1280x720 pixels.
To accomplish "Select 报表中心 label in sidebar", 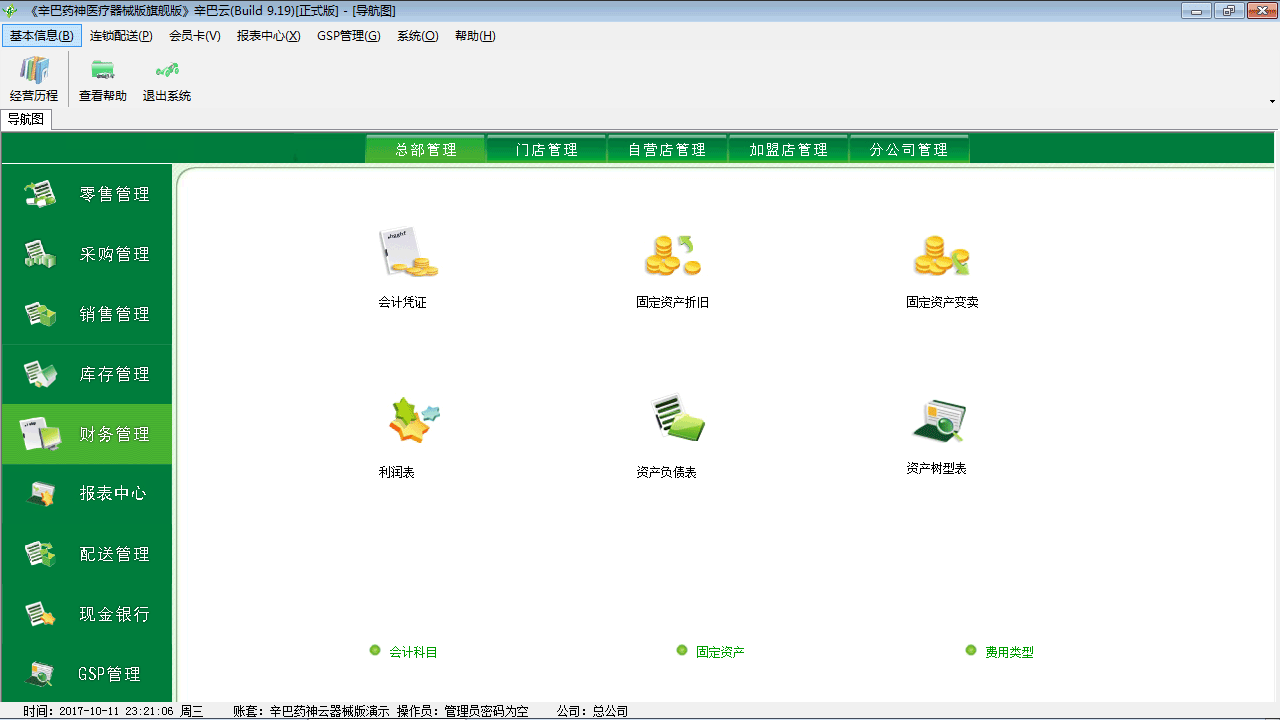I will coord(115,494).
